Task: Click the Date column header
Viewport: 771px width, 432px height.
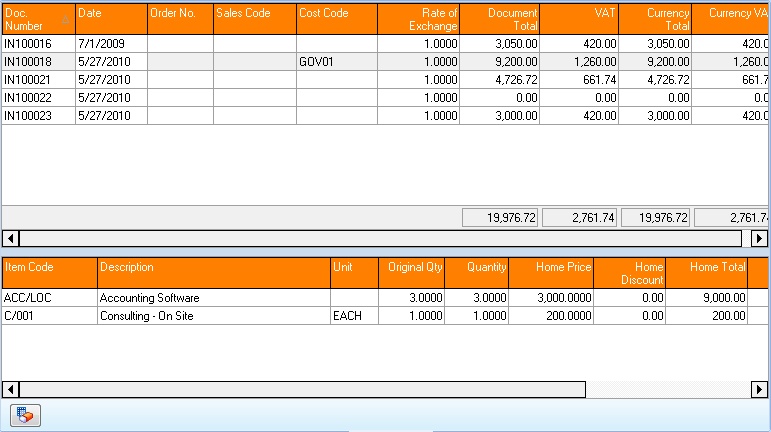Action: 111,19
